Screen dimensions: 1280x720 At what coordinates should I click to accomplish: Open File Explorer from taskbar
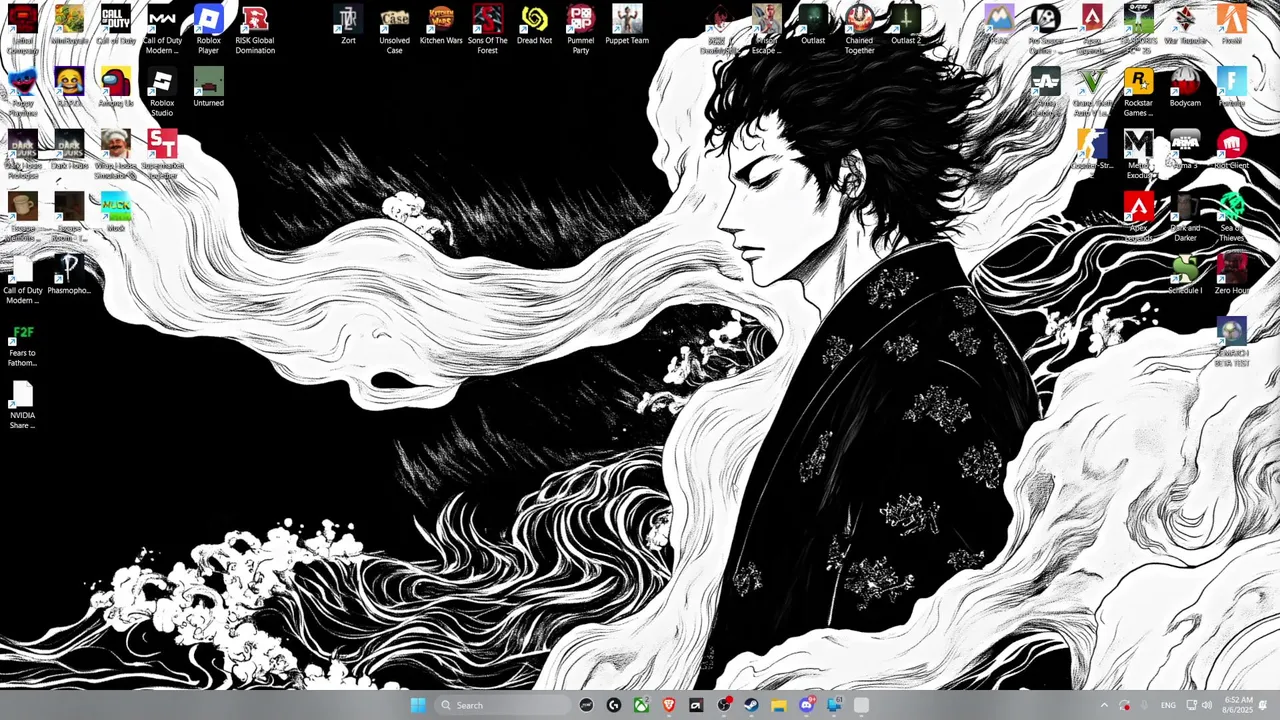(x=778, y=705)
